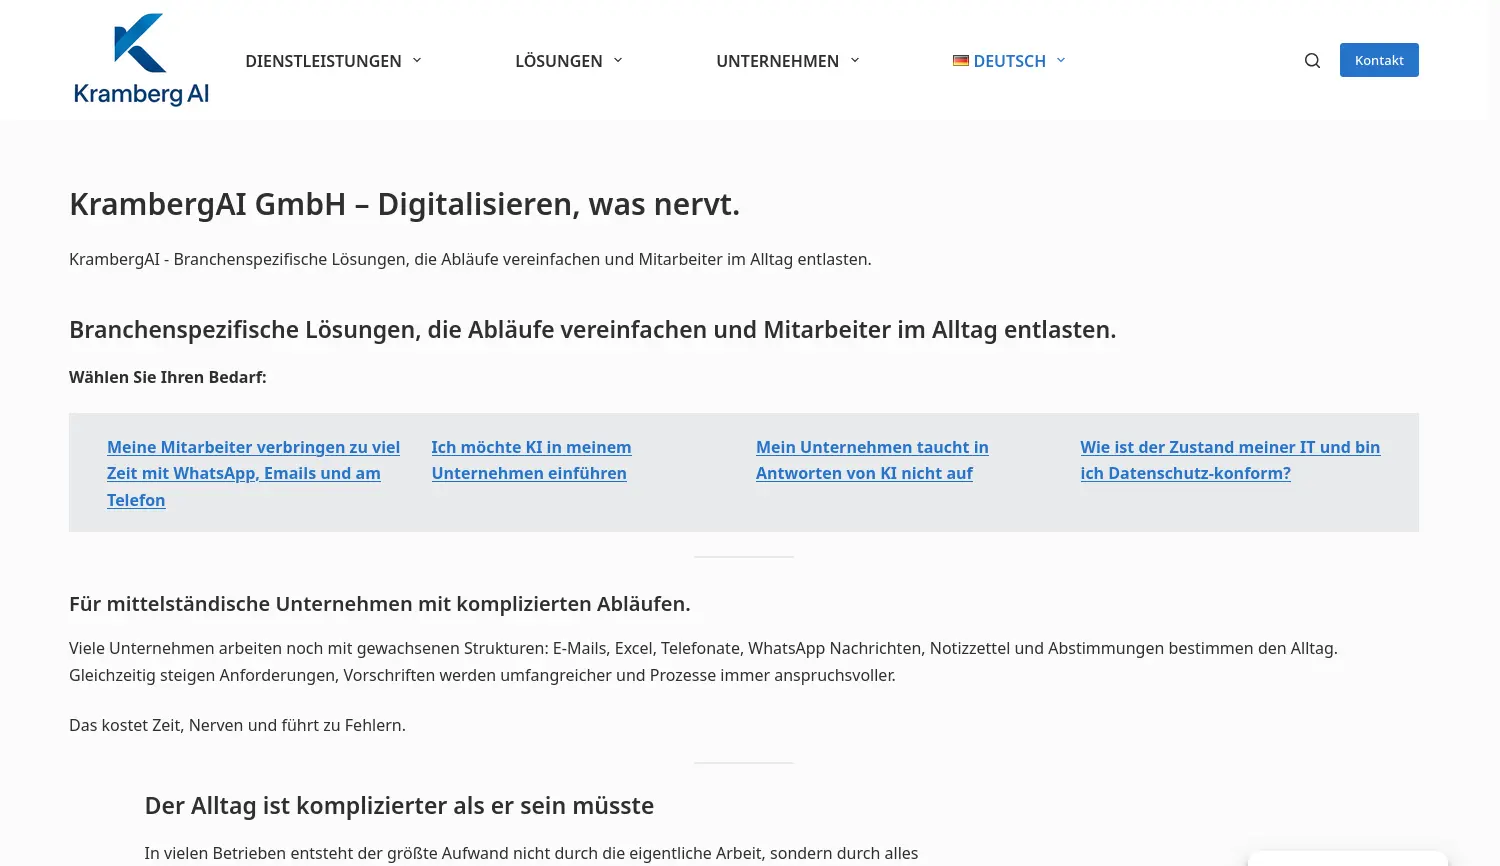Open the LÖSUNGEN menu item
This screenshot has width=1500, height=866.
point(559,61)
